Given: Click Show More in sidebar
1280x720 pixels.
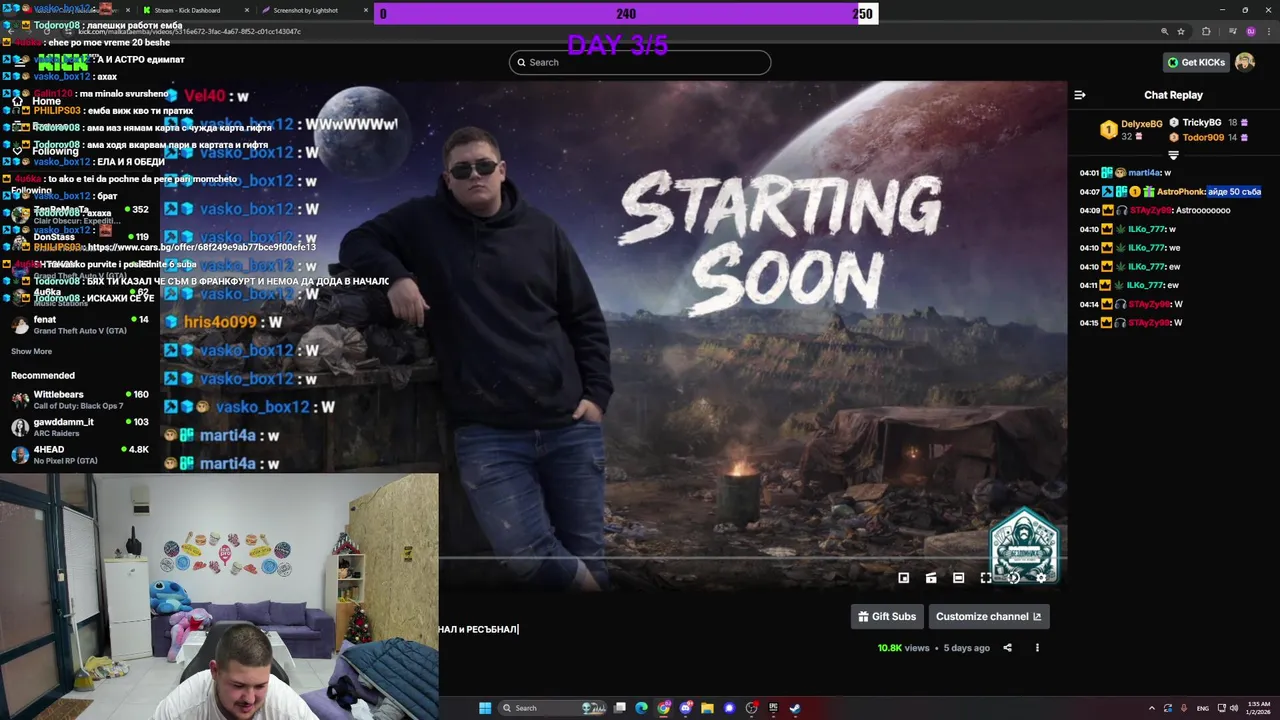Looking at the screenshot, I should point(31,352).
